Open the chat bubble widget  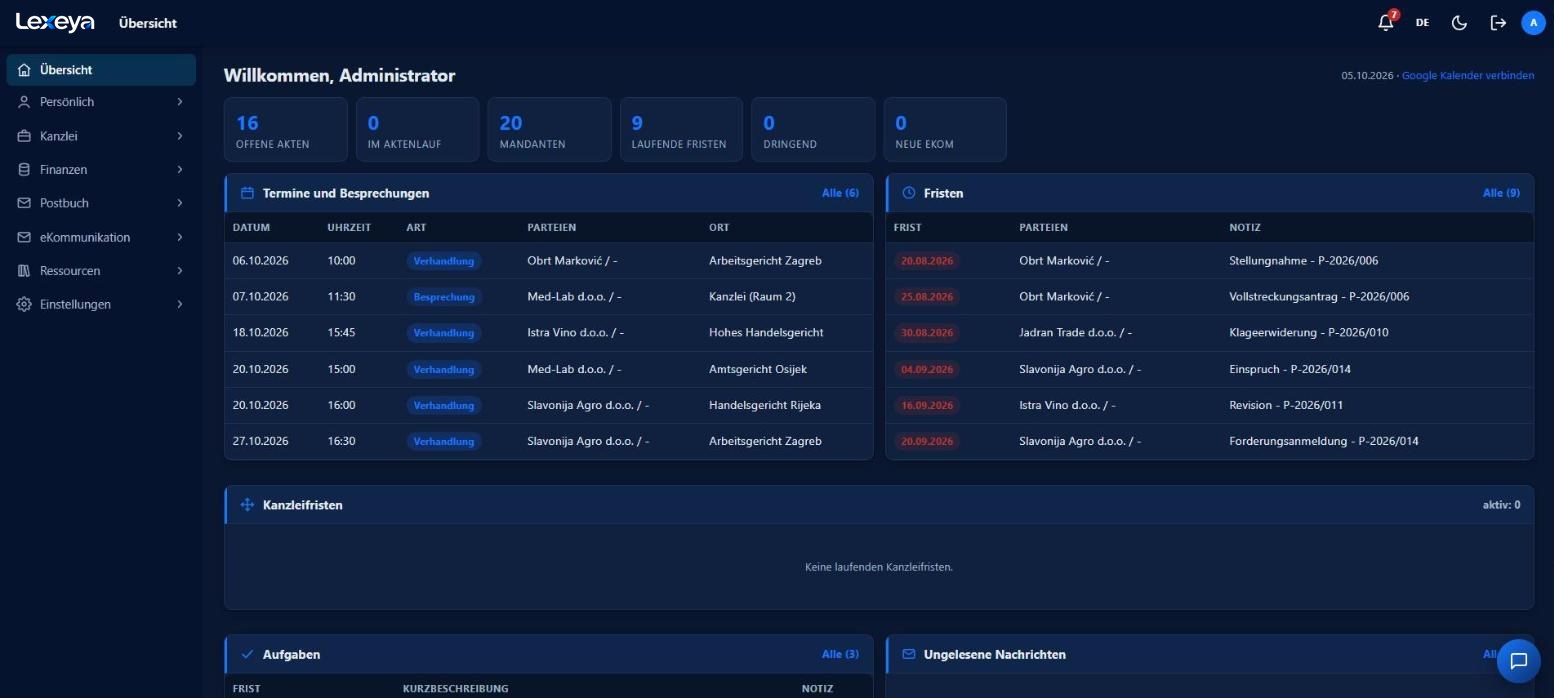(x=1519, y=661)
